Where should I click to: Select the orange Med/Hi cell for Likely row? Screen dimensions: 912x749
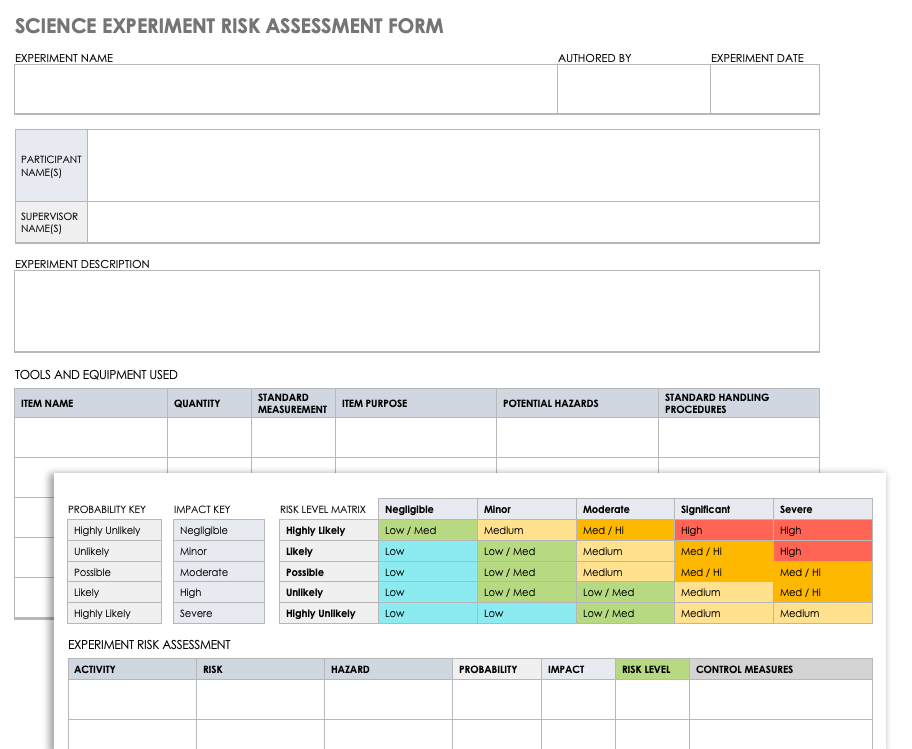723,551
